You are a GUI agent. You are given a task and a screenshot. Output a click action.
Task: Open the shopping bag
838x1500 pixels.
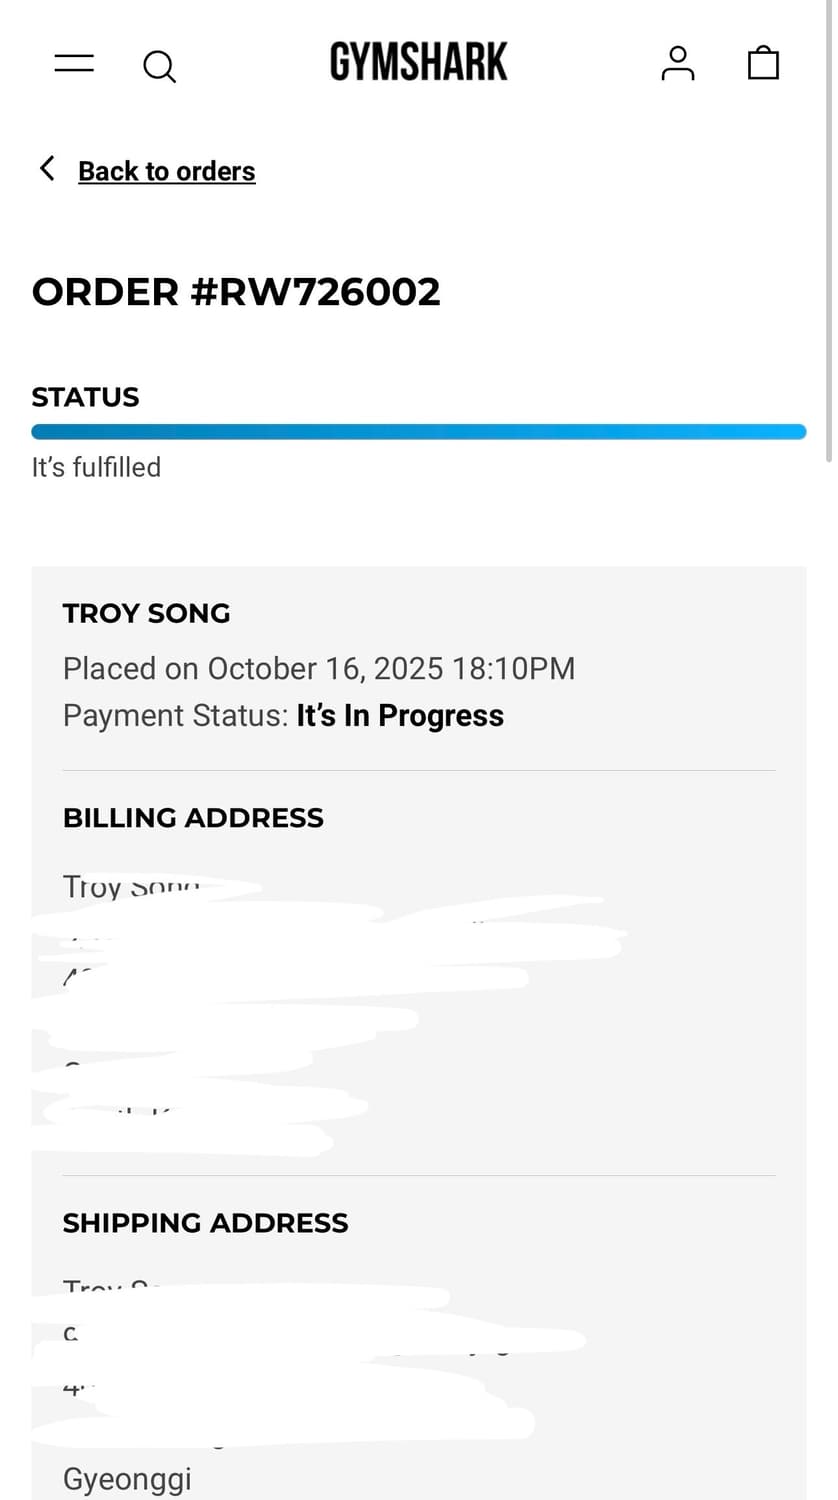point(763,63)
